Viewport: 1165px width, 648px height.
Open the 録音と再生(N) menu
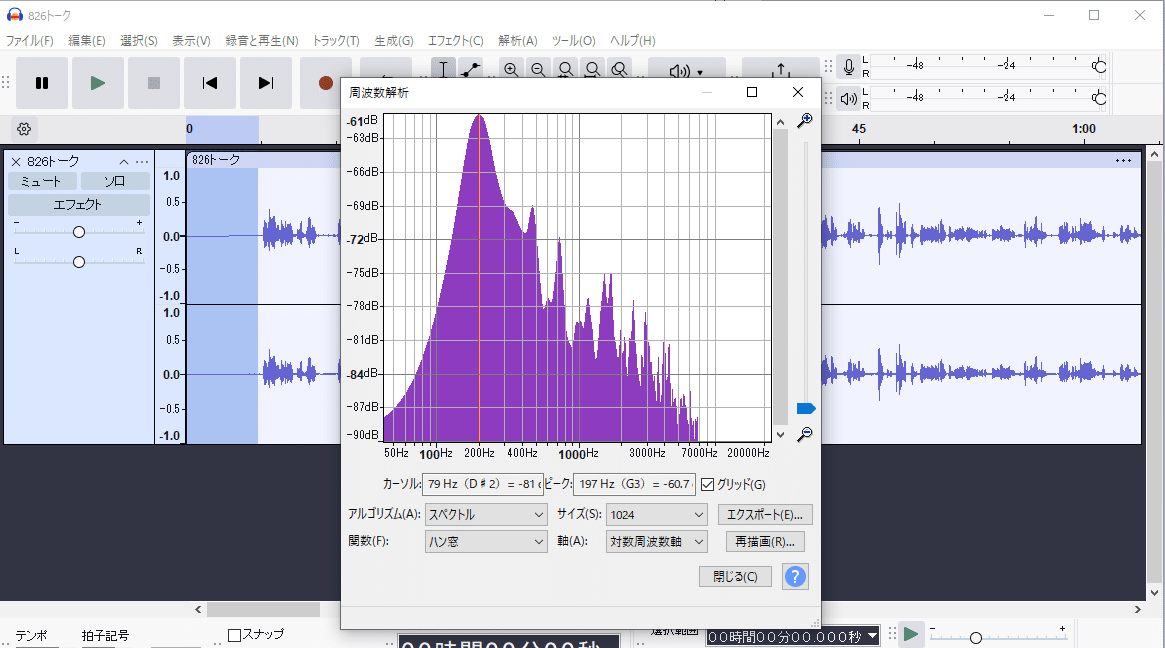262,41
